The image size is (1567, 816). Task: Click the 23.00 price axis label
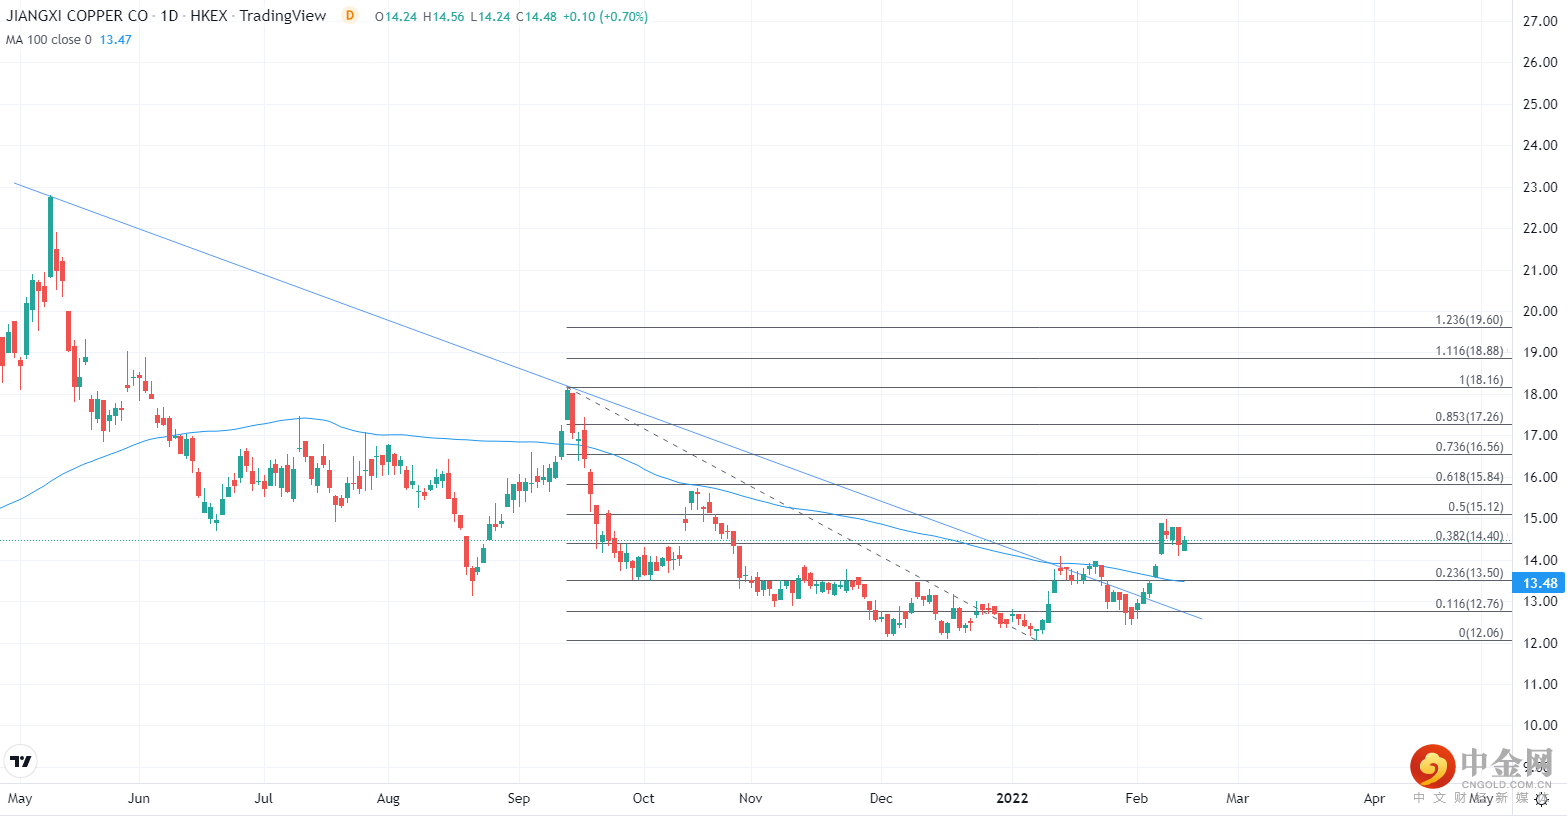click(1540, 187)
